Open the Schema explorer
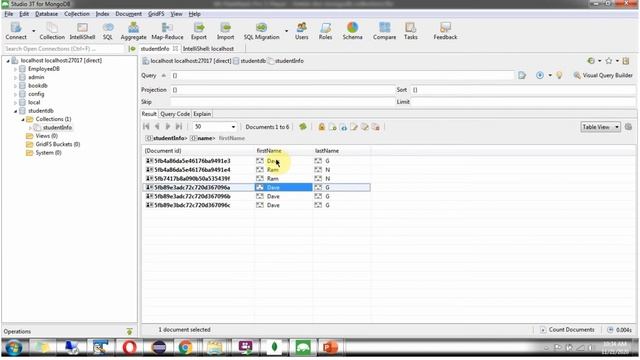This screenshot has height=360, width=640. 352,31
